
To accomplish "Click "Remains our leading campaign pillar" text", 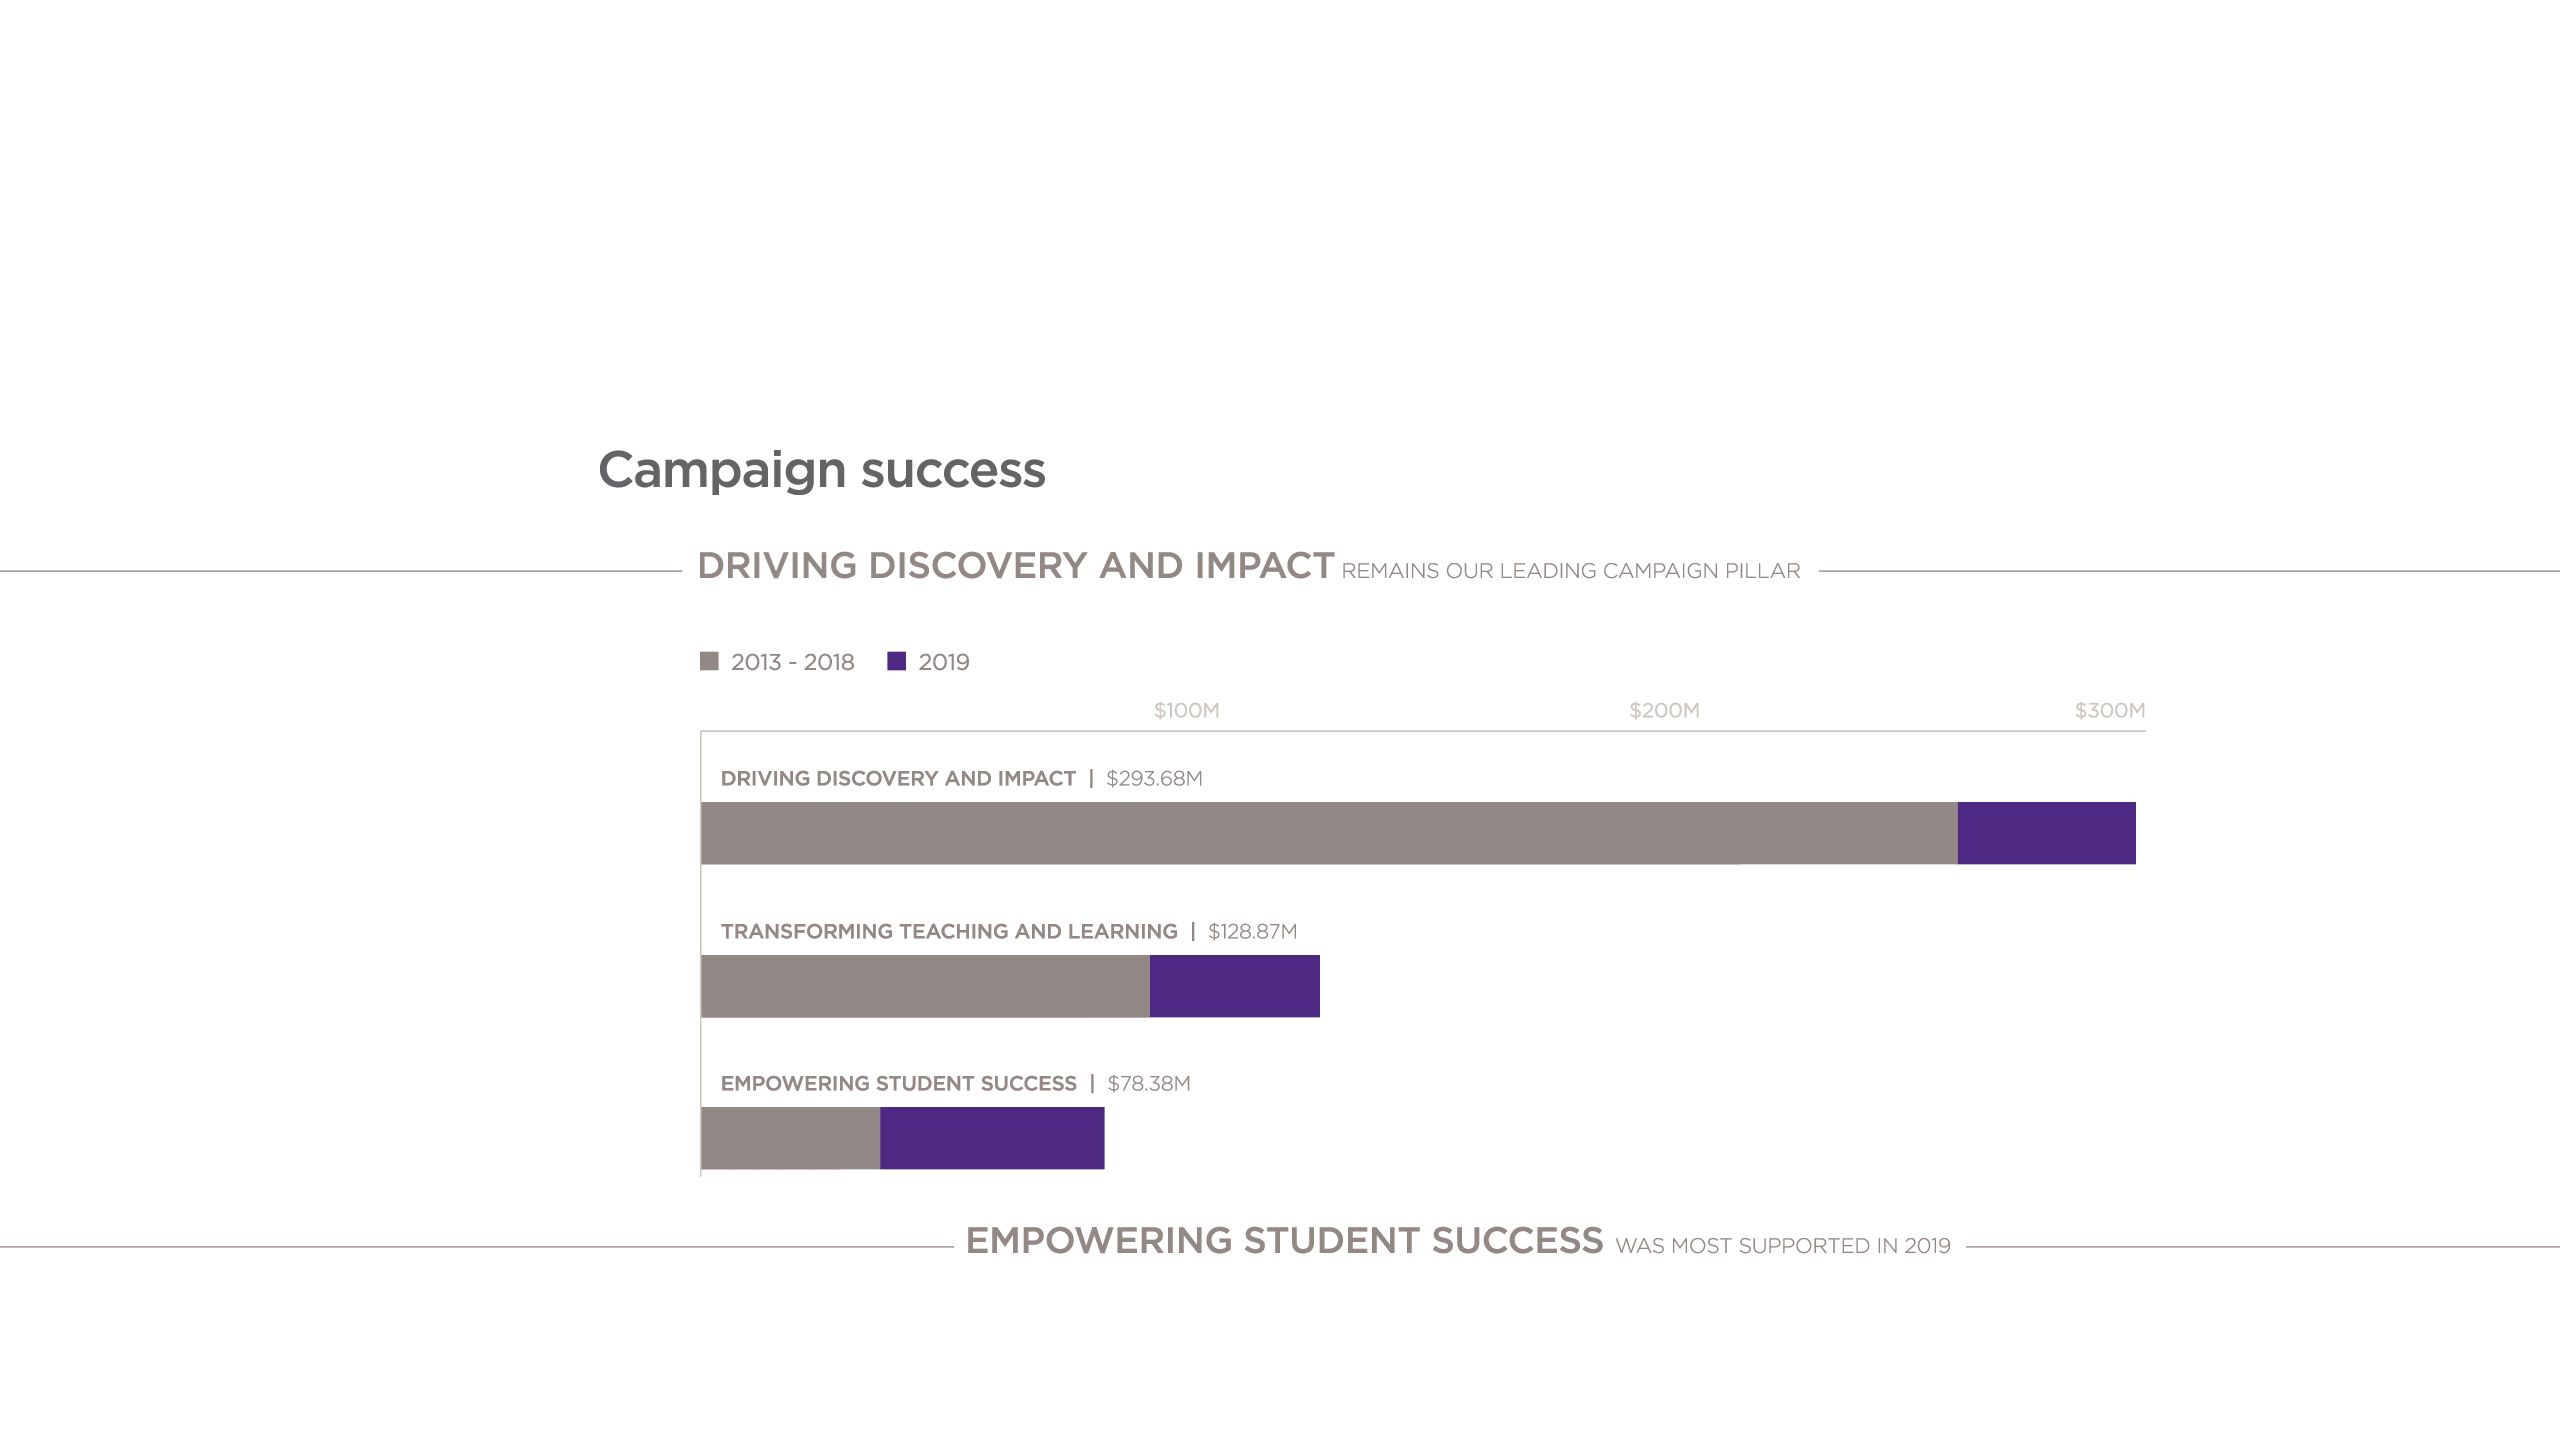I will 1570,571.
